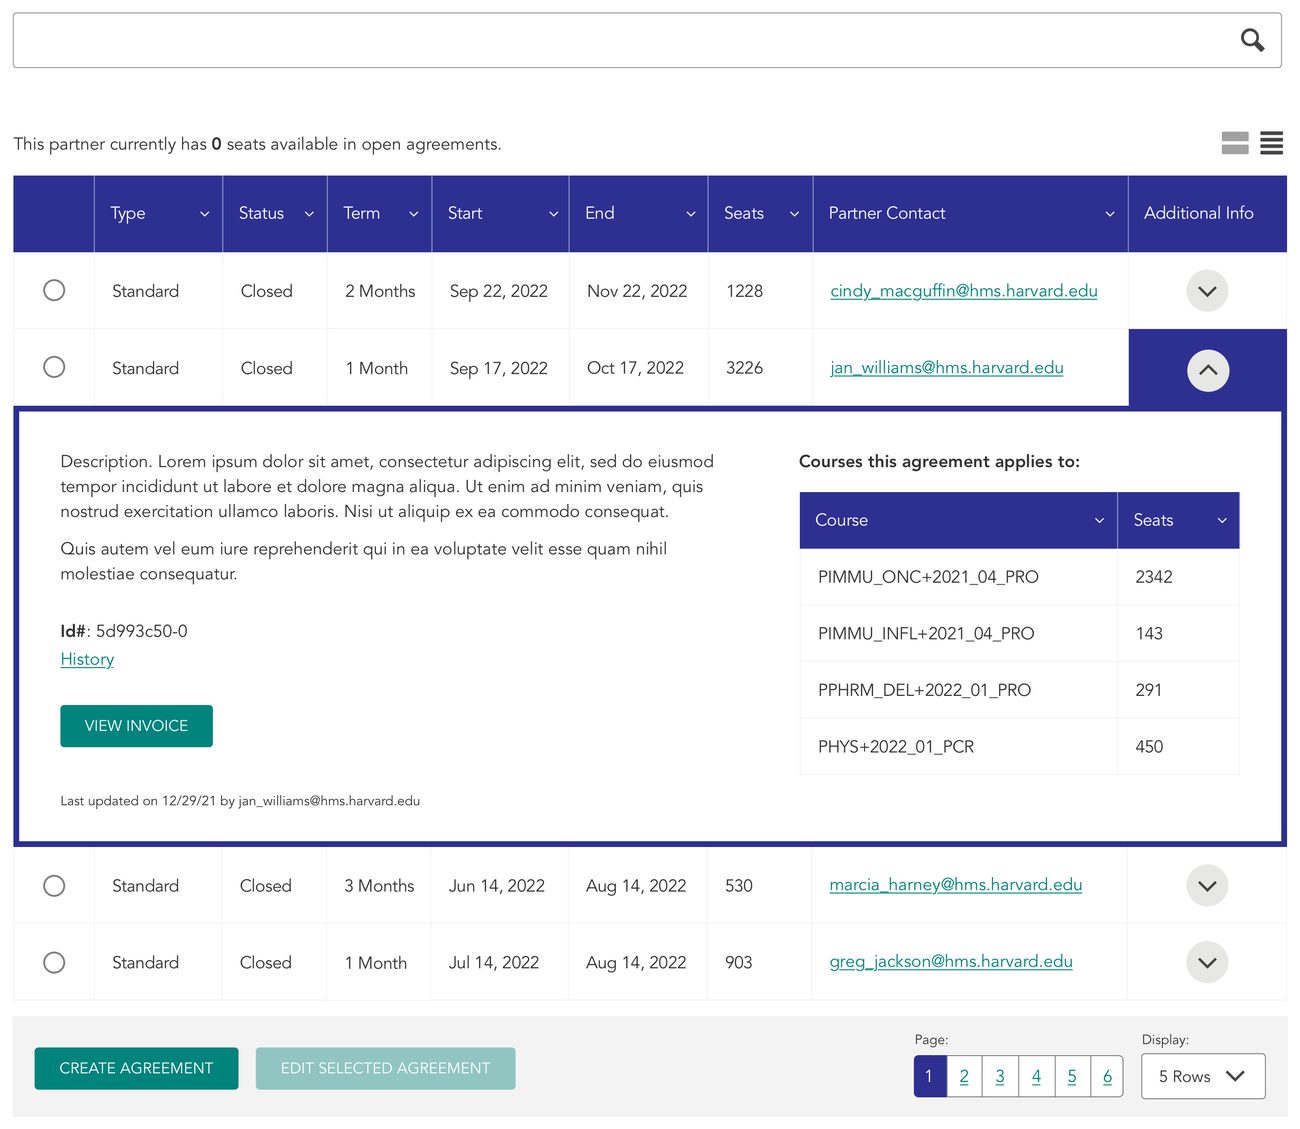The width and height of the screenshot is (1300, 1129).
Task: Click the PIMMU_ONC+2021_04_PRO course cell
Action: (x=958, y=577)
